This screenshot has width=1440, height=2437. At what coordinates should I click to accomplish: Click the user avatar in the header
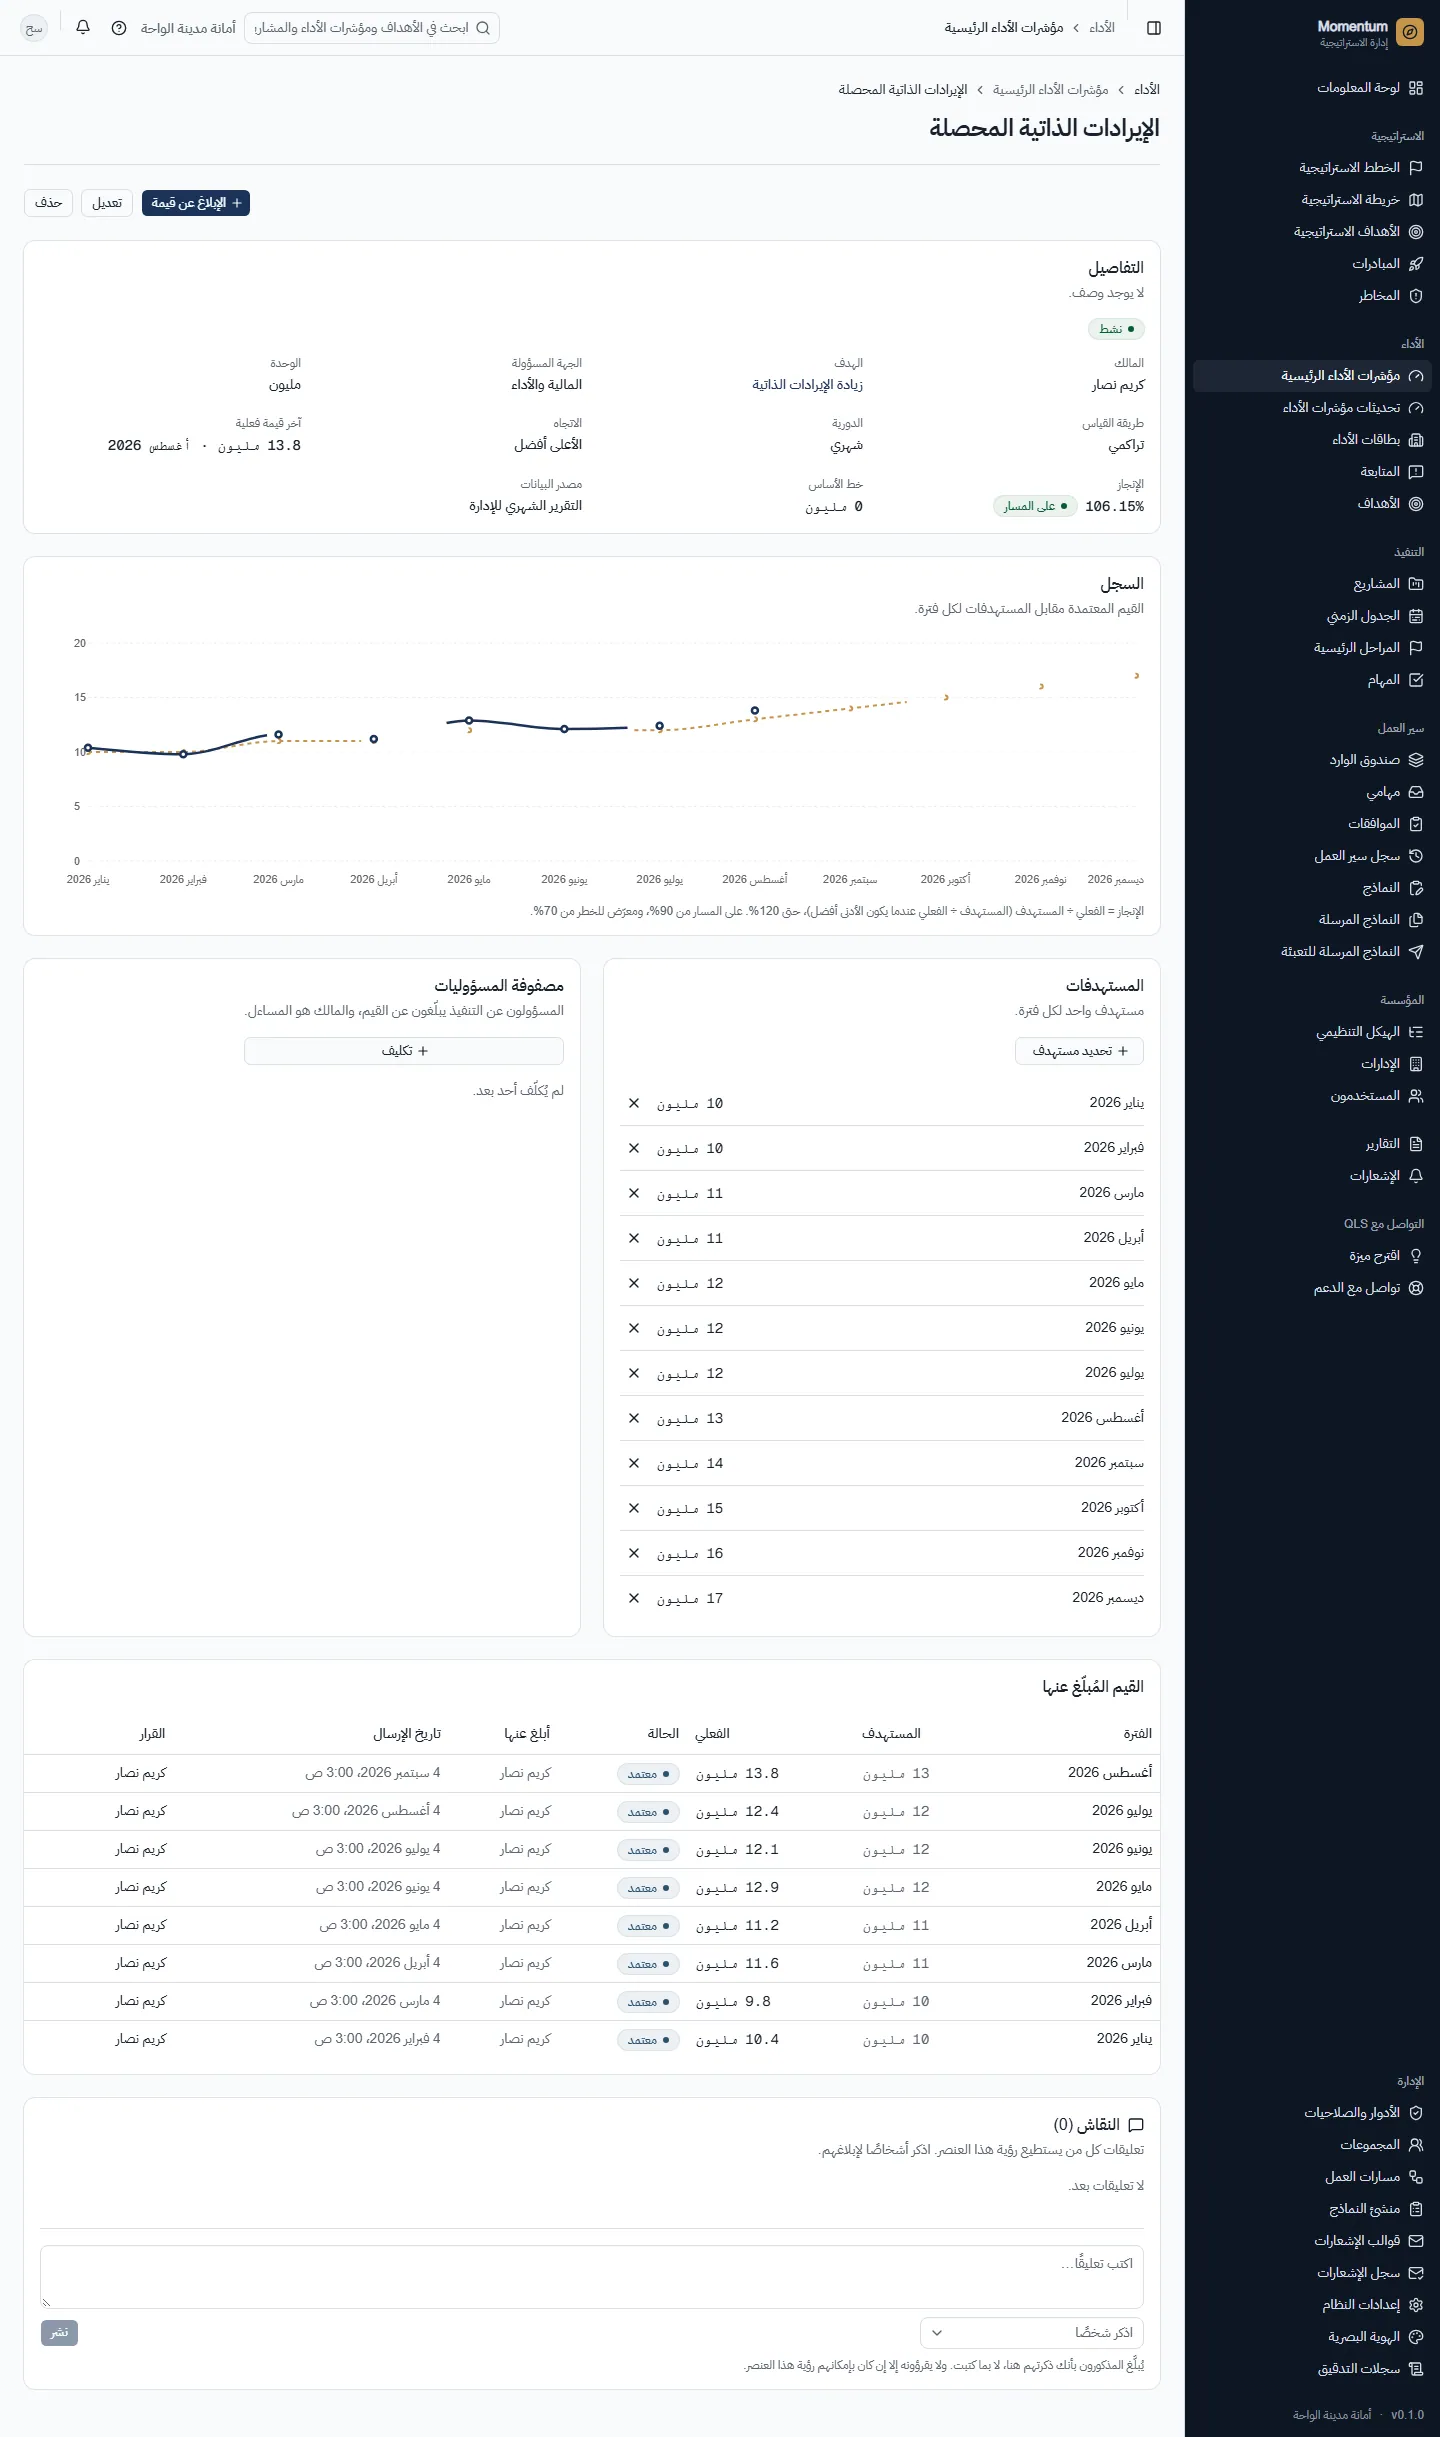(x=34, y=28)
